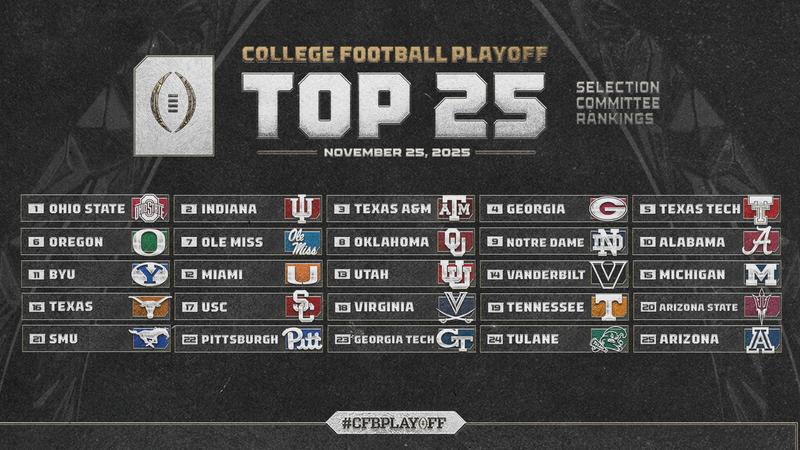800x450 pixels.
Task: Select the Texas A&M logo
Action: pos(455,209)
